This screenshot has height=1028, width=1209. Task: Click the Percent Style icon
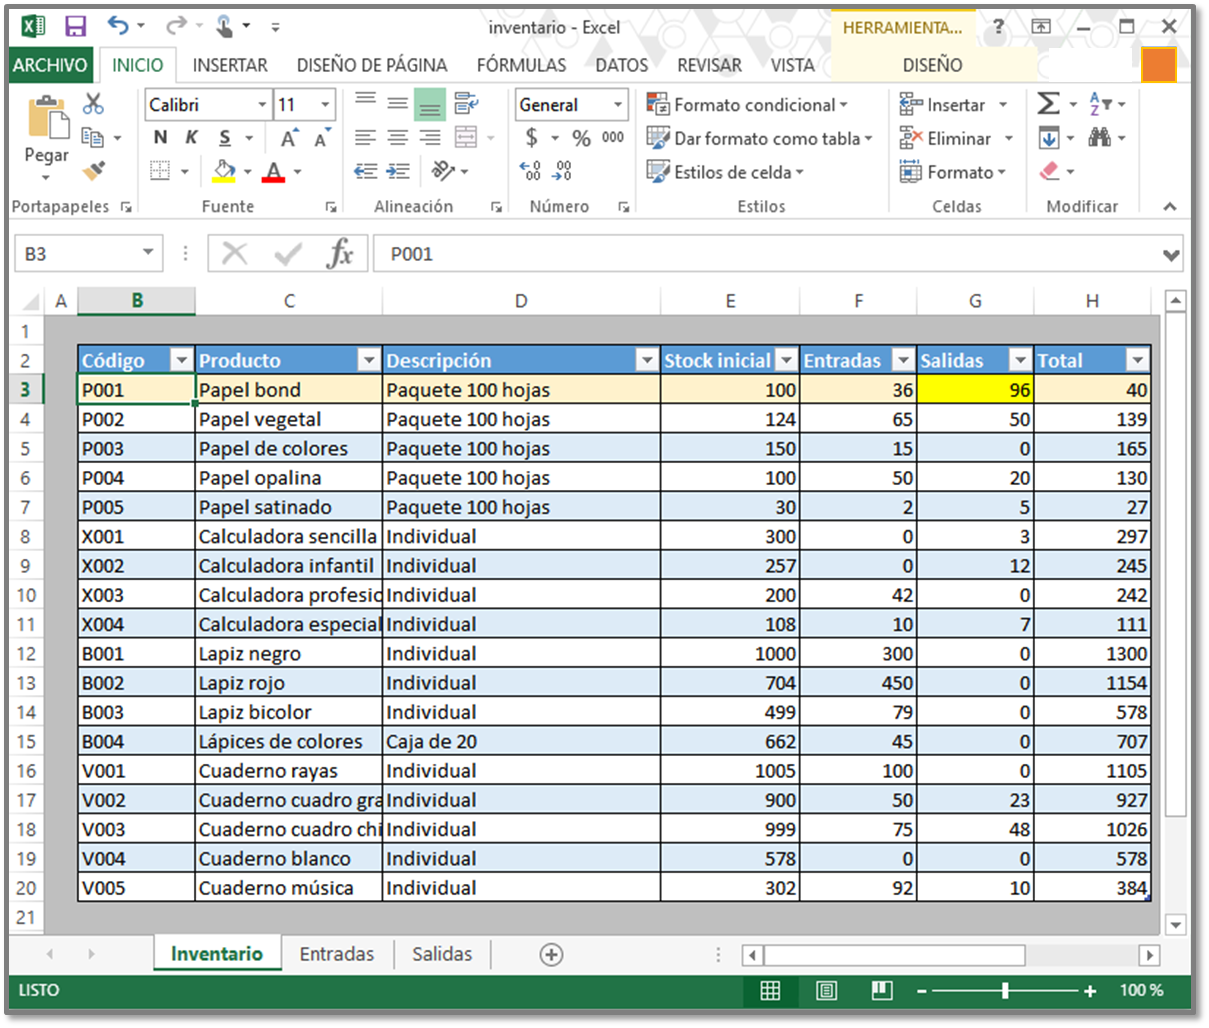tap(581, 138)
